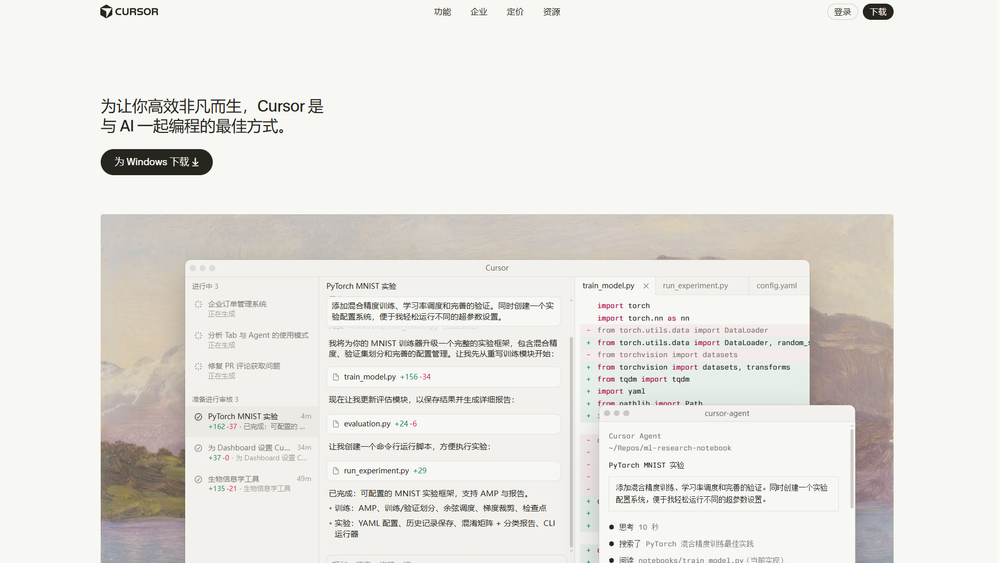Select 修复 PR 评论获取问题 task
The height and width of the screenshot is (563, 1000).
coord(252,370)
